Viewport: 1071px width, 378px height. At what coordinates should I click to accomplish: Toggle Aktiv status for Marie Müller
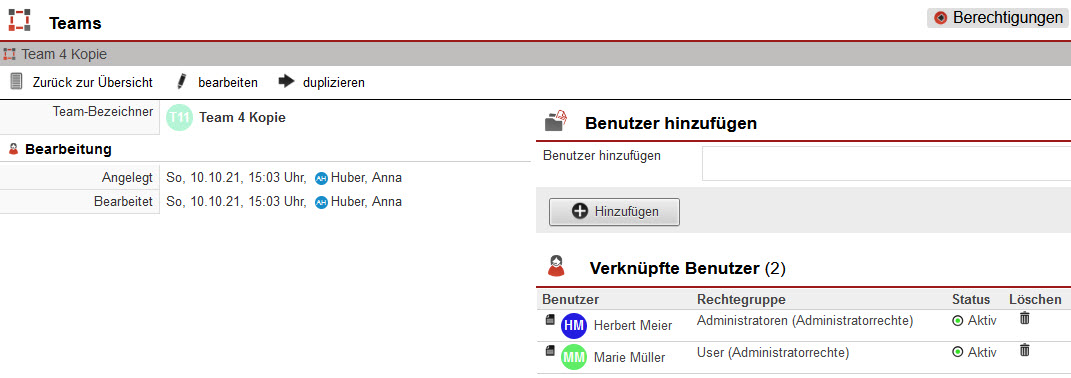click(x=974, y=351)
